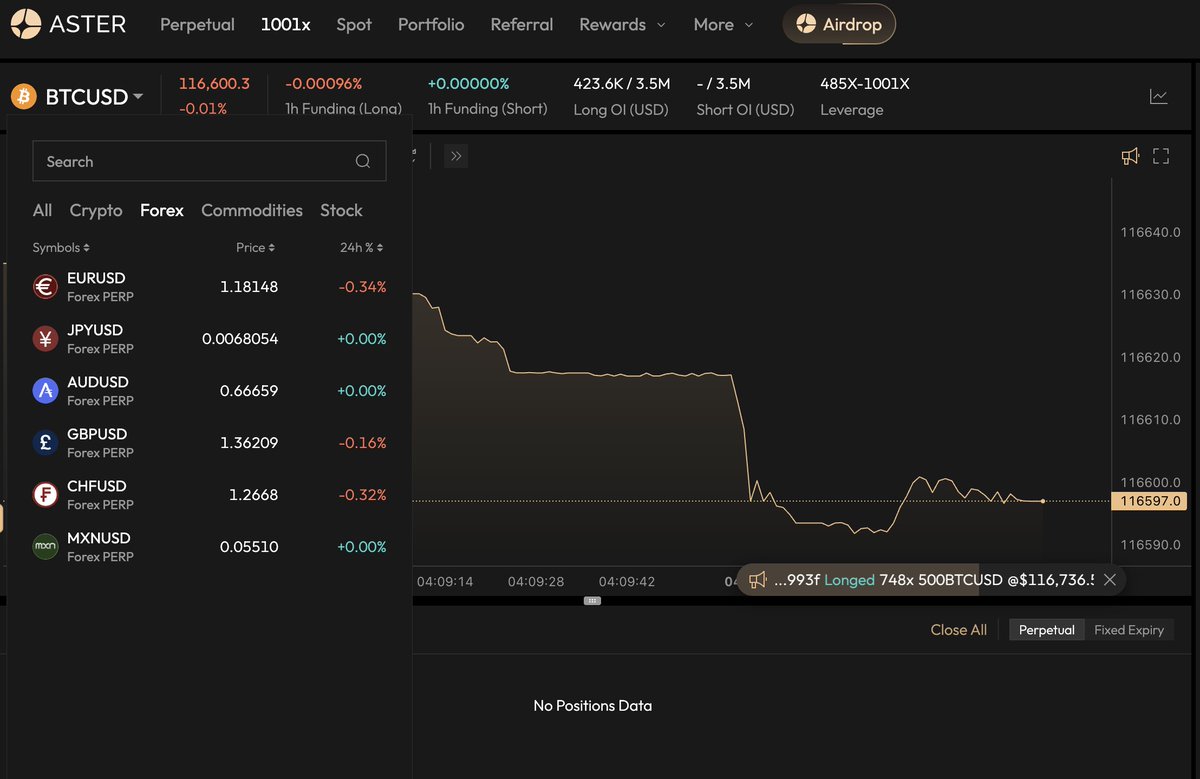Select the Crypto market tab
This screenshot has width=1200, height=779.
96,210
